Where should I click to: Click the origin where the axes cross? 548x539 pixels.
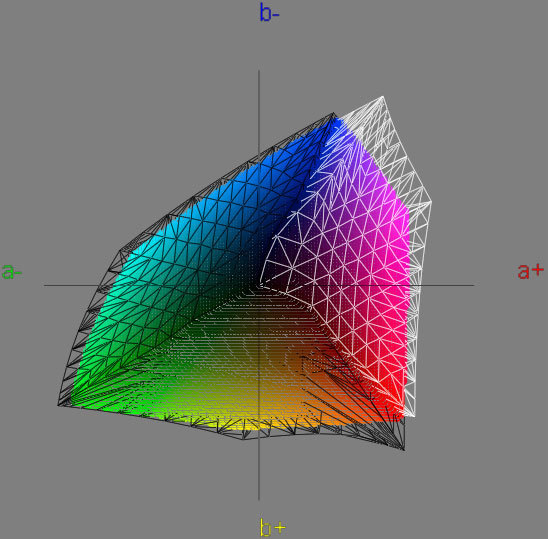[x=259, y=285]
